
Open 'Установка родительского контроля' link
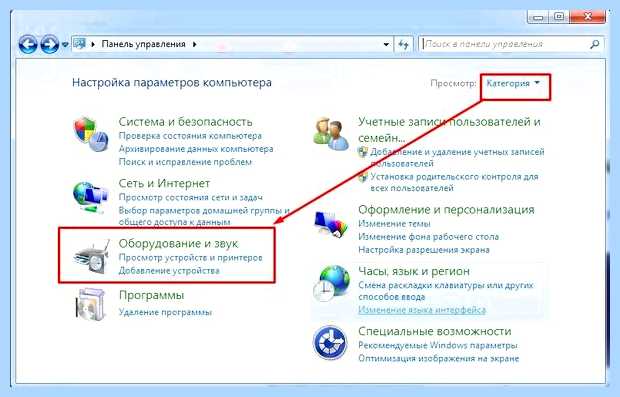[x=454, y=182]
